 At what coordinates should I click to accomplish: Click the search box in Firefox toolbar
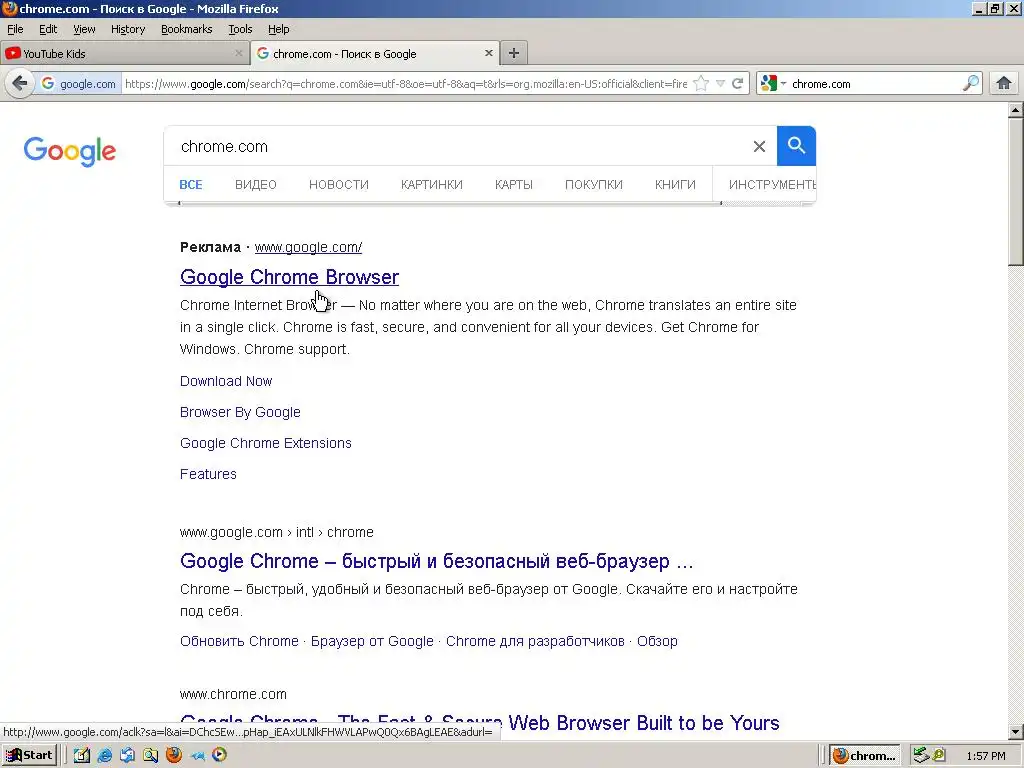click(x=875, y=84)
